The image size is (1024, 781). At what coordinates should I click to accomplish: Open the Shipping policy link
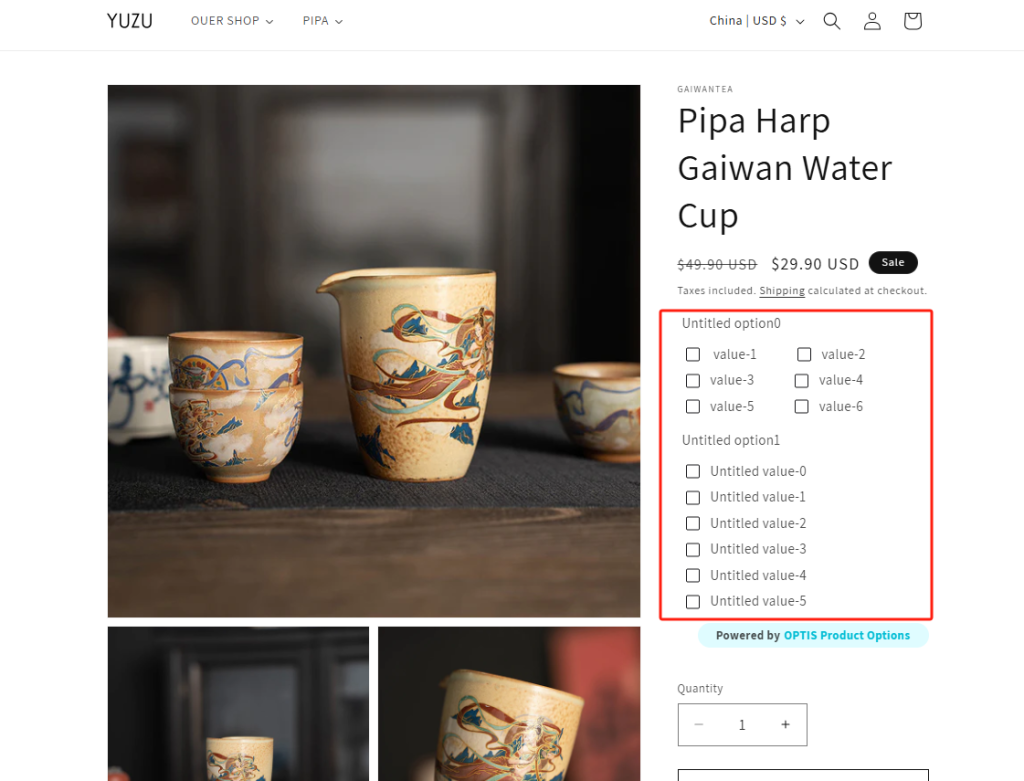point(781,290)
